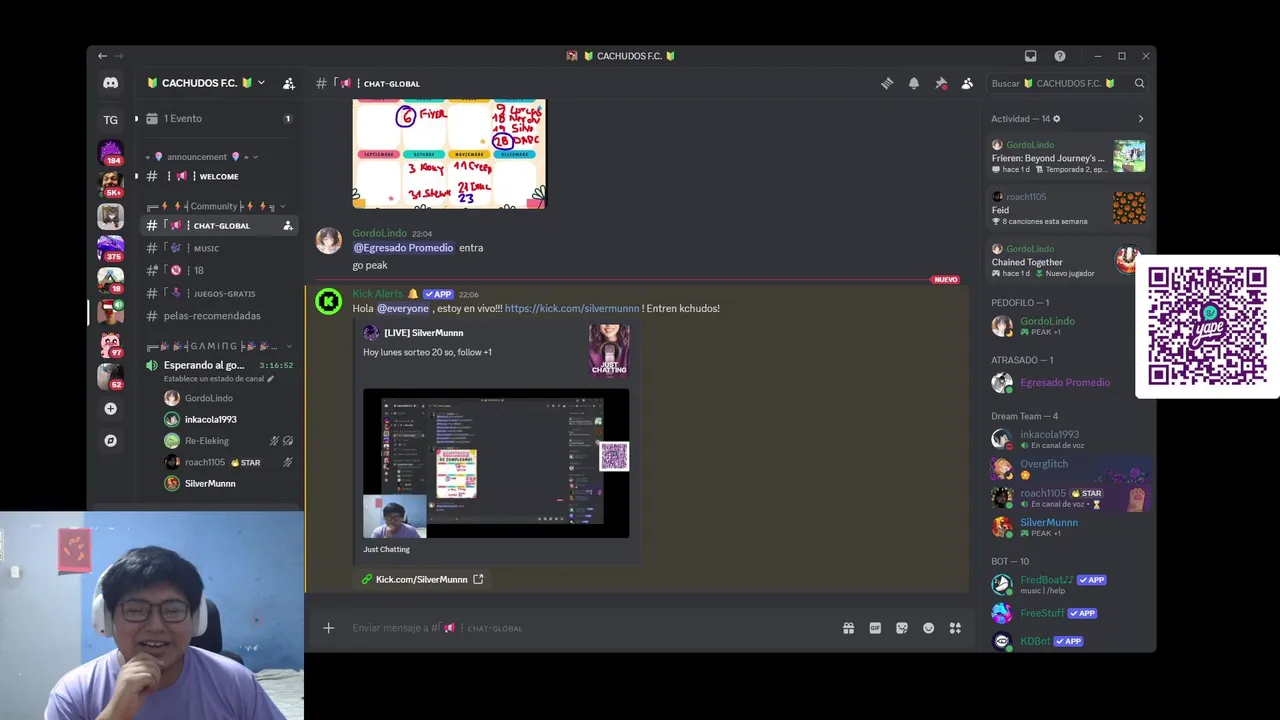1280x720 pixels.
Task: Show pinned messages pin icon
Action: [x=940, y=84]
